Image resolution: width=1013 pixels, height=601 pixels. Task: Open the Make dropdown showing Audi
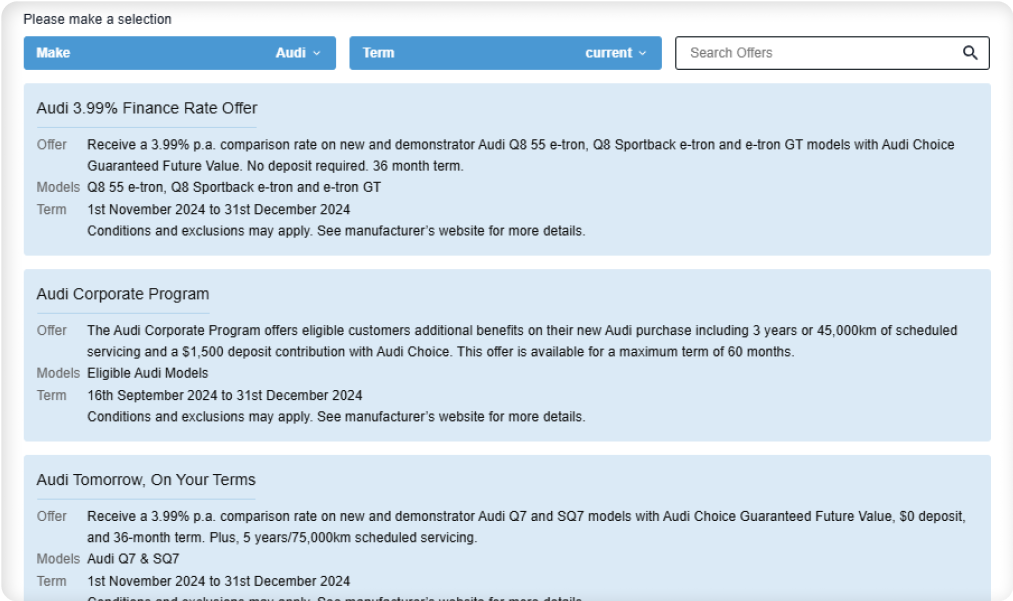point(180,53)
